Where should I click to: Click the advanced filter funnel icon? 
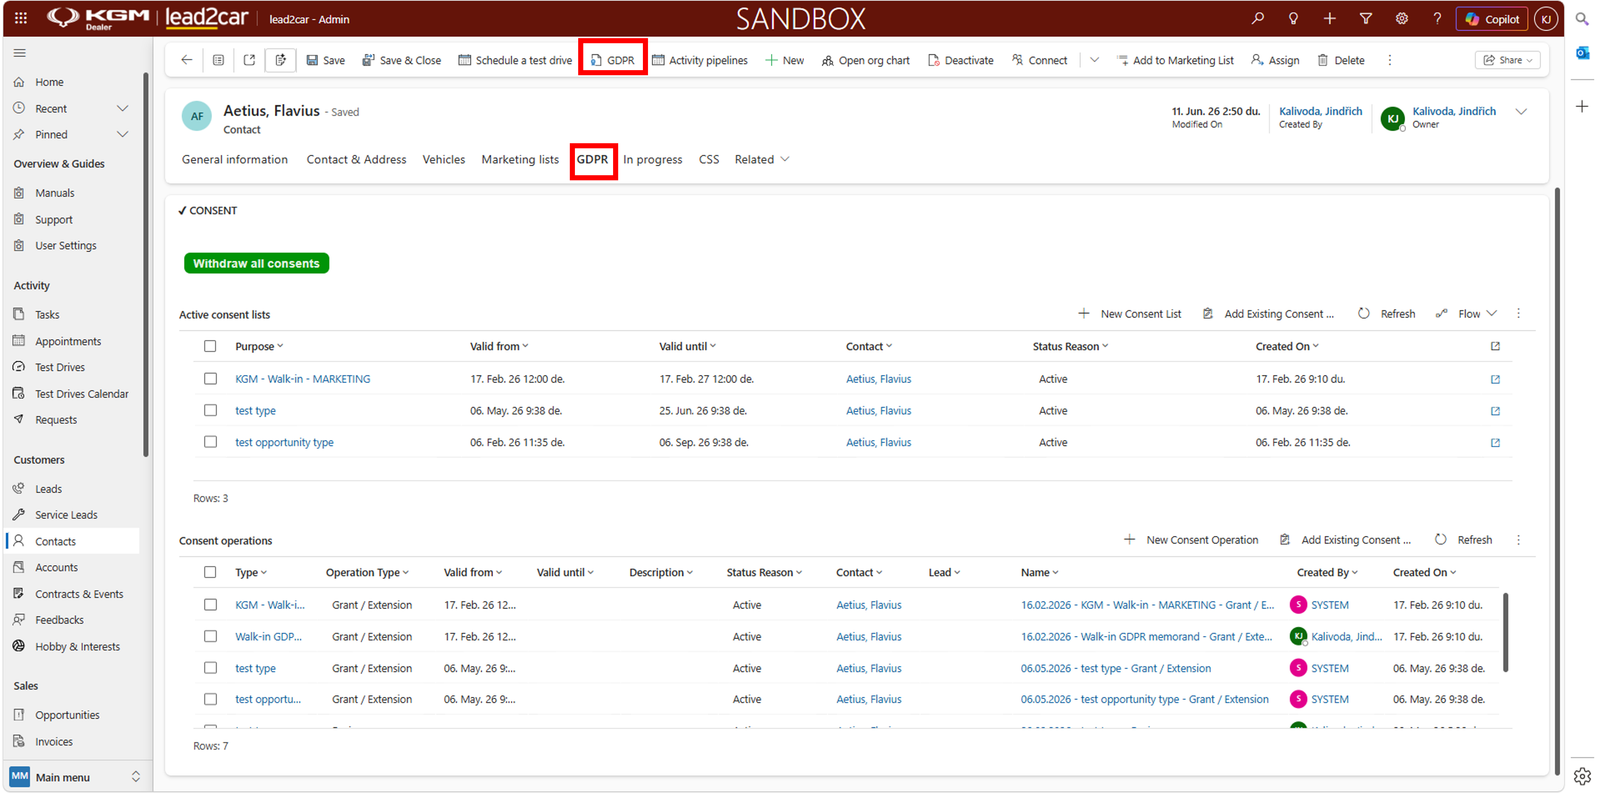tap(1365, 18)
